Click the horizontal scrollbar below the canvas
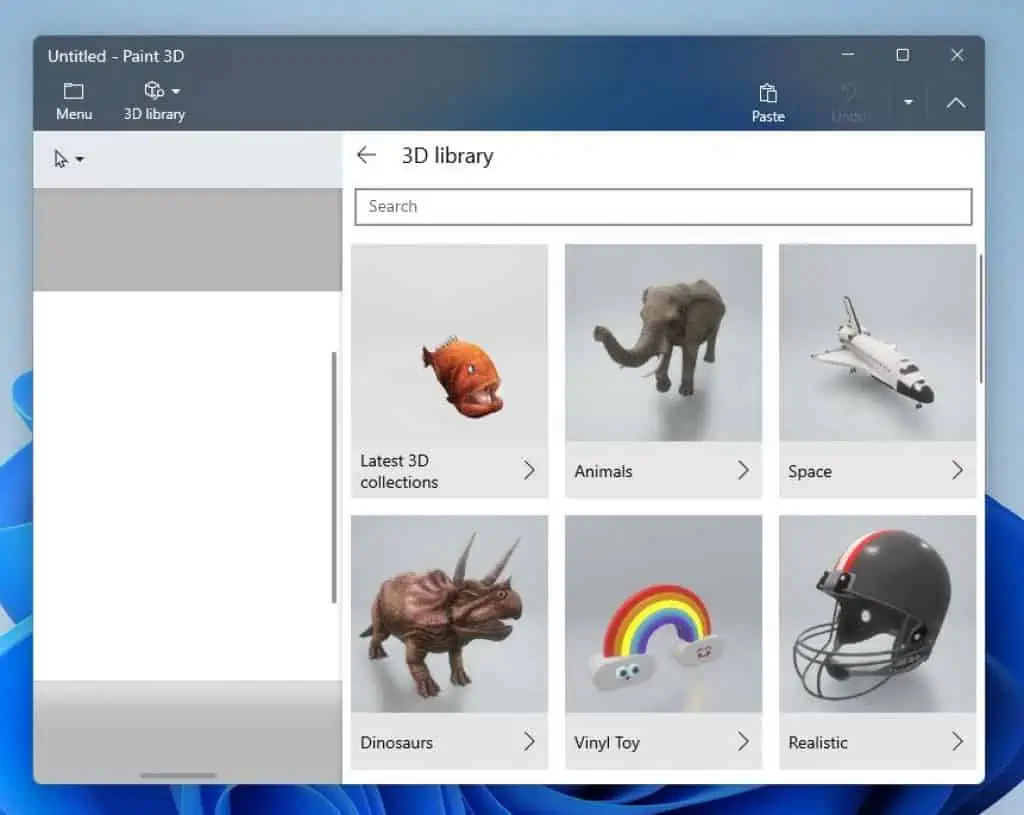The image size is (1024, 815). pos(178,775)
